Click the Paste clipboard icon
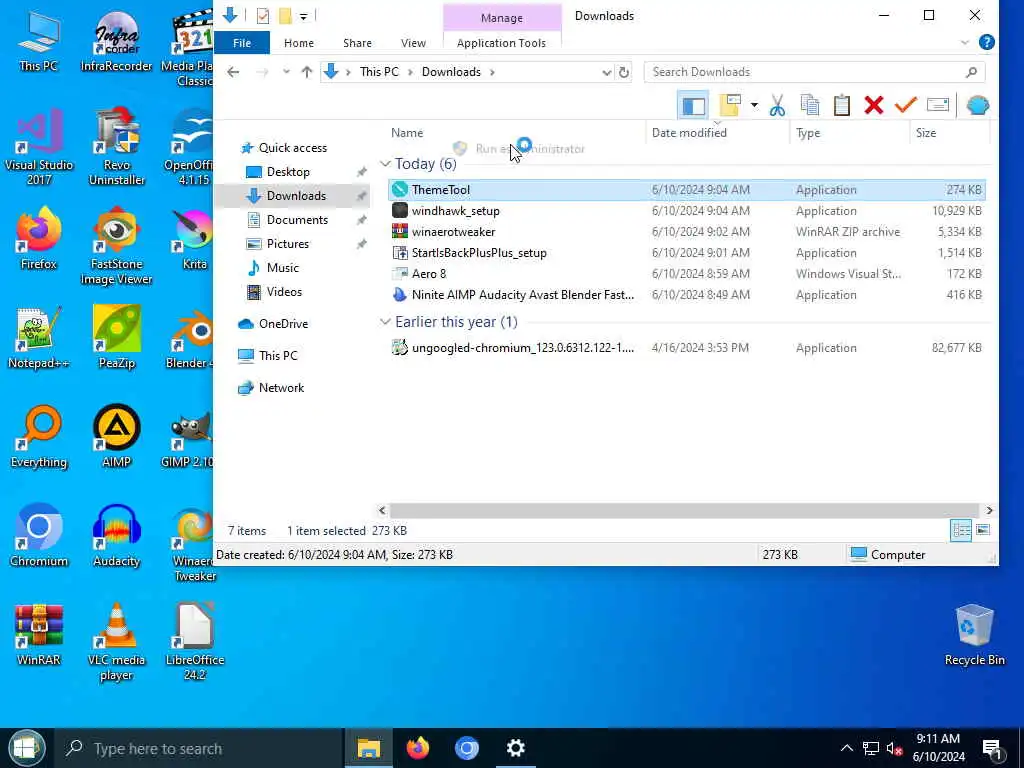Screen dimensions: 1024x768 point(842,105)
